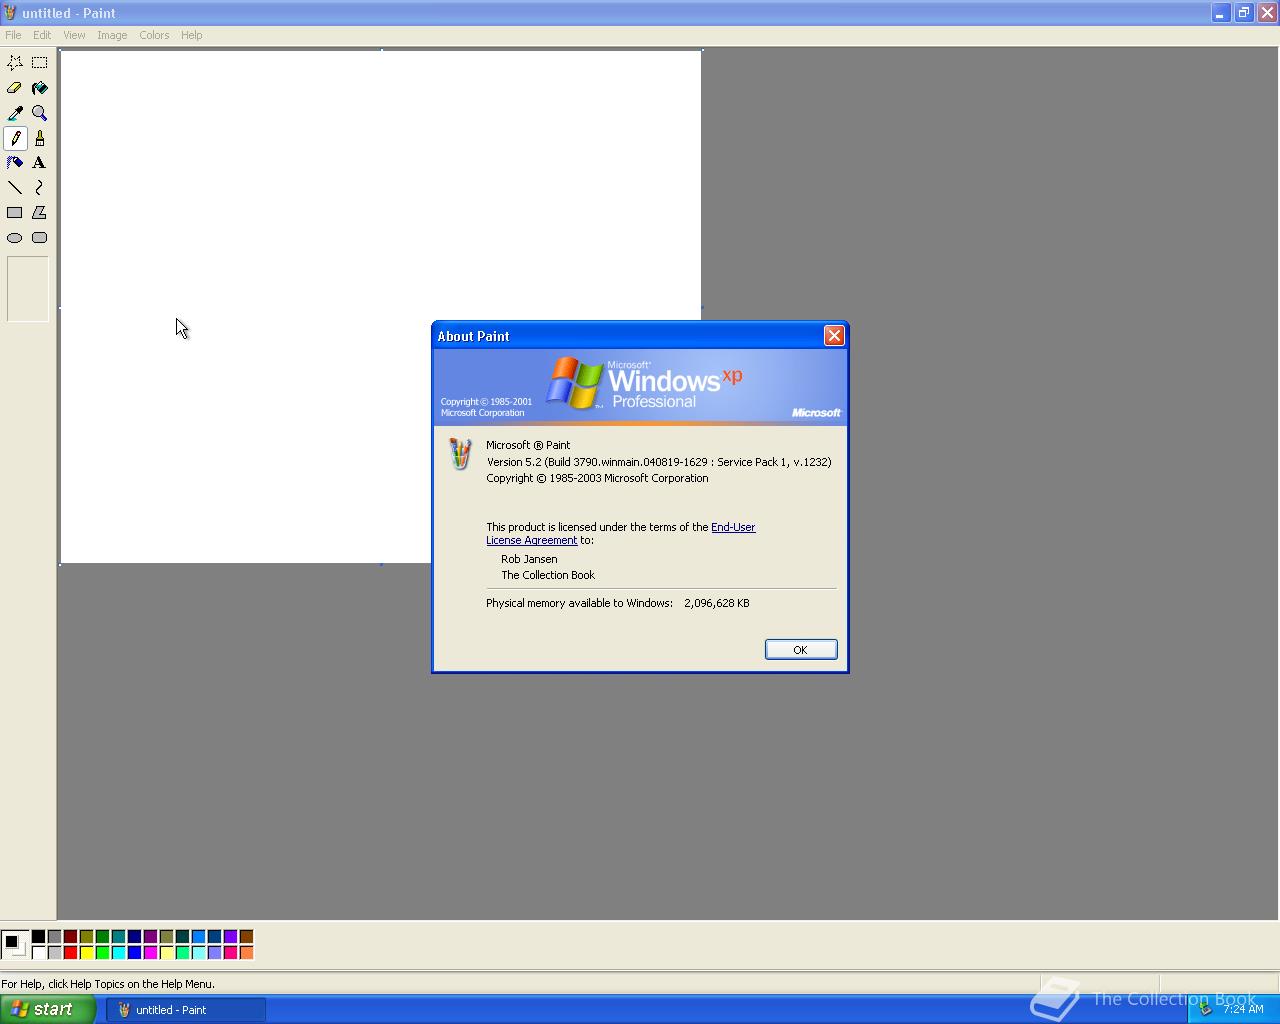Select the Curve tool

40,188
